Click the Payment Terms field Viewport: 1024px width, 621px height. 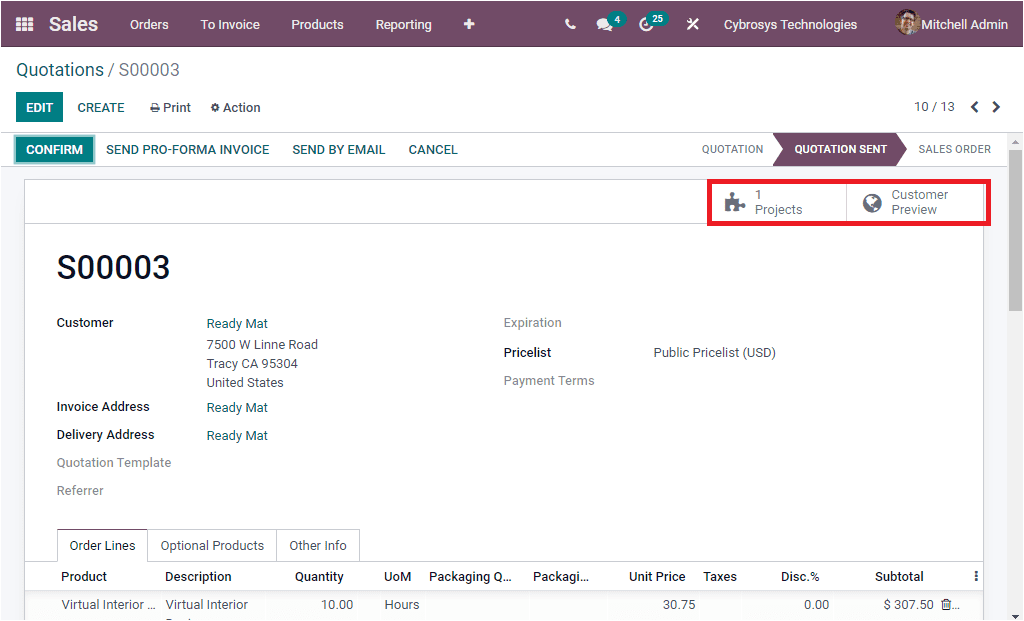[x=549, y=380]
